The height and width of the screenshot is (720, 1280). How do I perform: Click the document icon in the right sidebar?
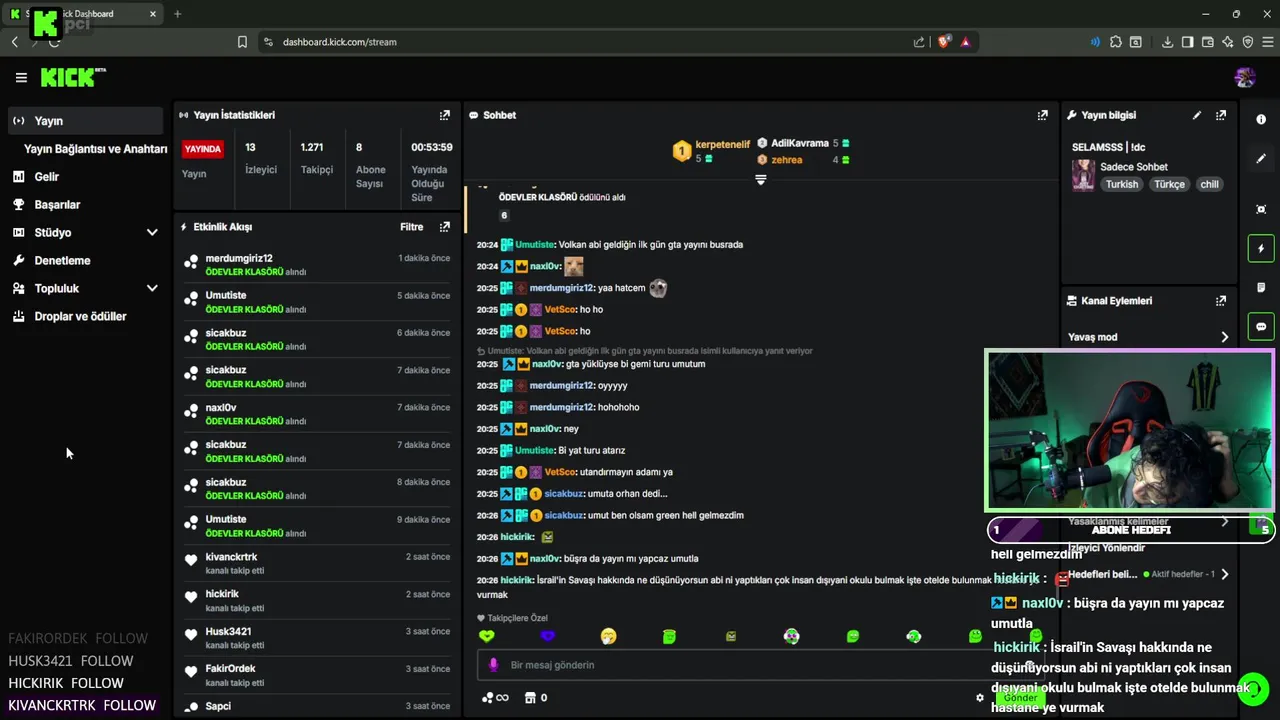coord(1261,288)
